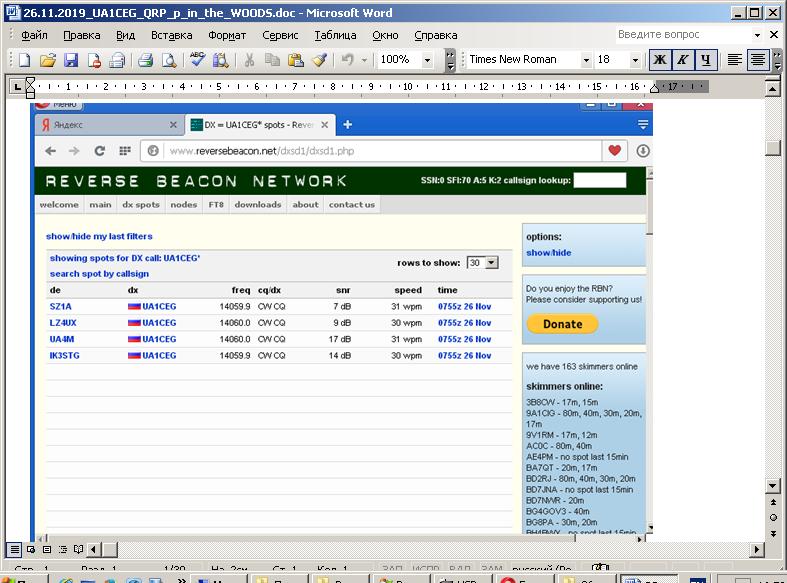Screen dimensions: 787x583
Task: Select the Яндекс browser tab
Action: pyautogui.click(x=109, y=124)
